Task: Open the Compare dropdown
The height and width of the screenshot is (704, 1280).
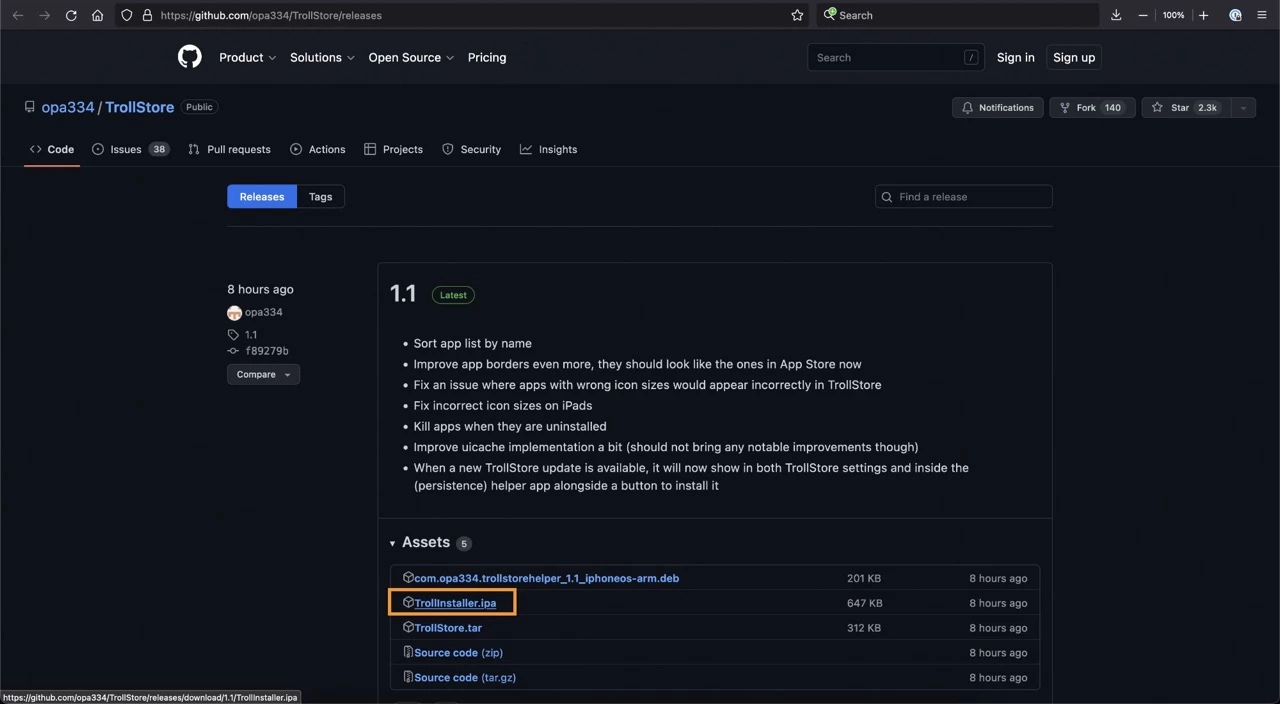Action: (x=263, y=374)
